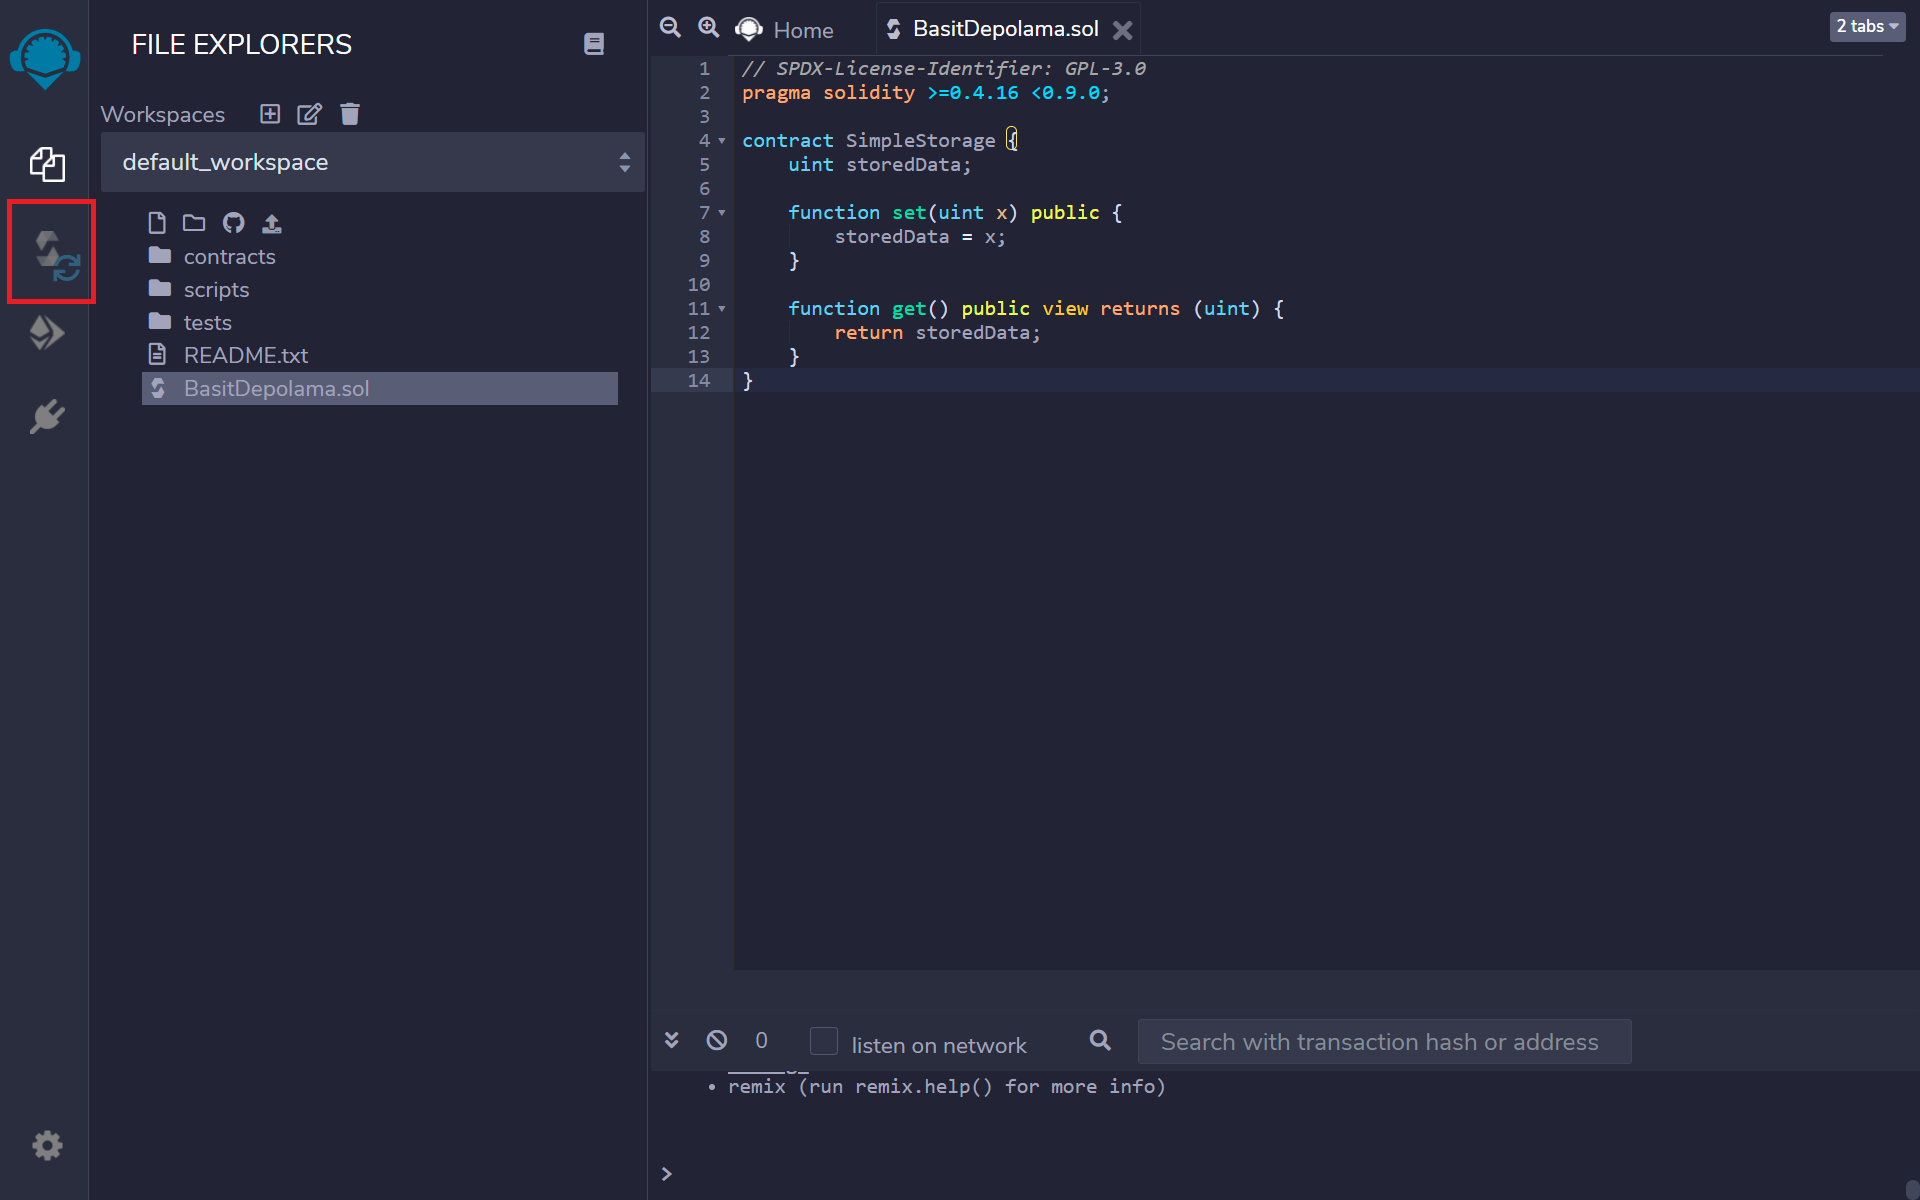Fold the get function at line 11
The height and width of the screenshot is (1200, 1920).
tap(722, 309)
